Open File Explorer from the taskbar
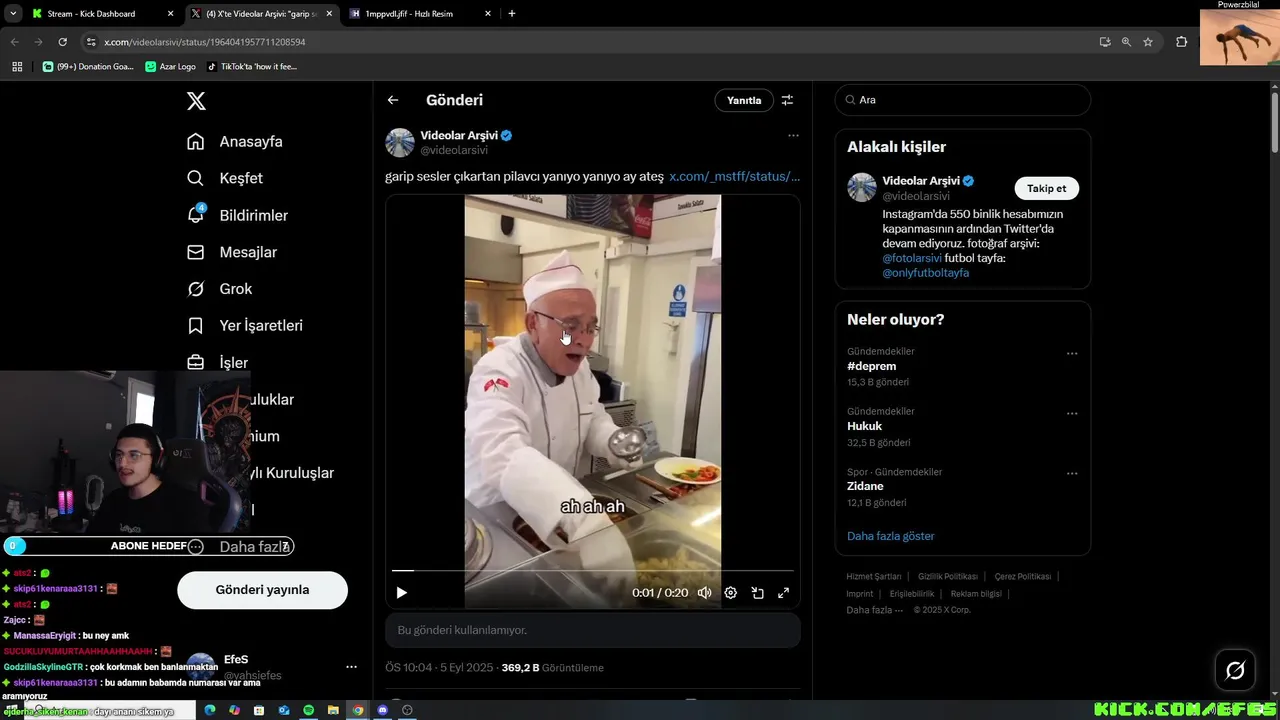The image size is (1280, 720). (333, 710)
